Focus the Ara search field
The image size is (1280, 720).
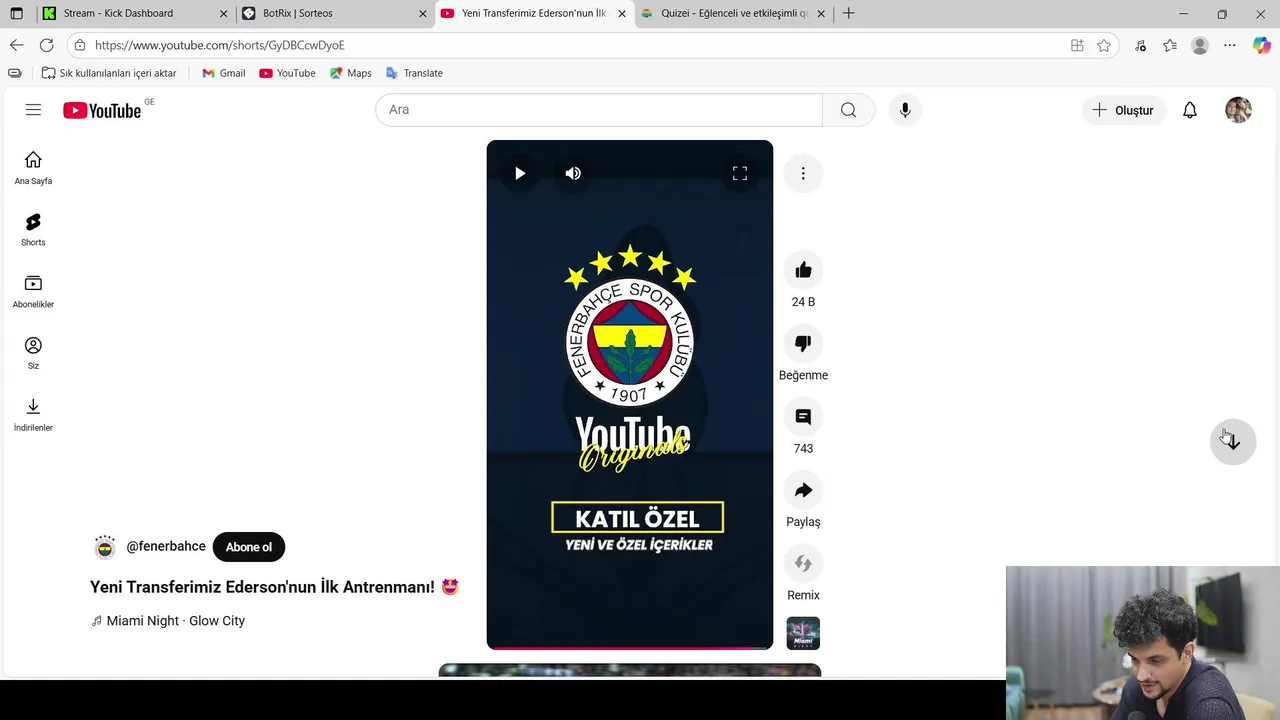pyautogui.click(x=598, y=110)
